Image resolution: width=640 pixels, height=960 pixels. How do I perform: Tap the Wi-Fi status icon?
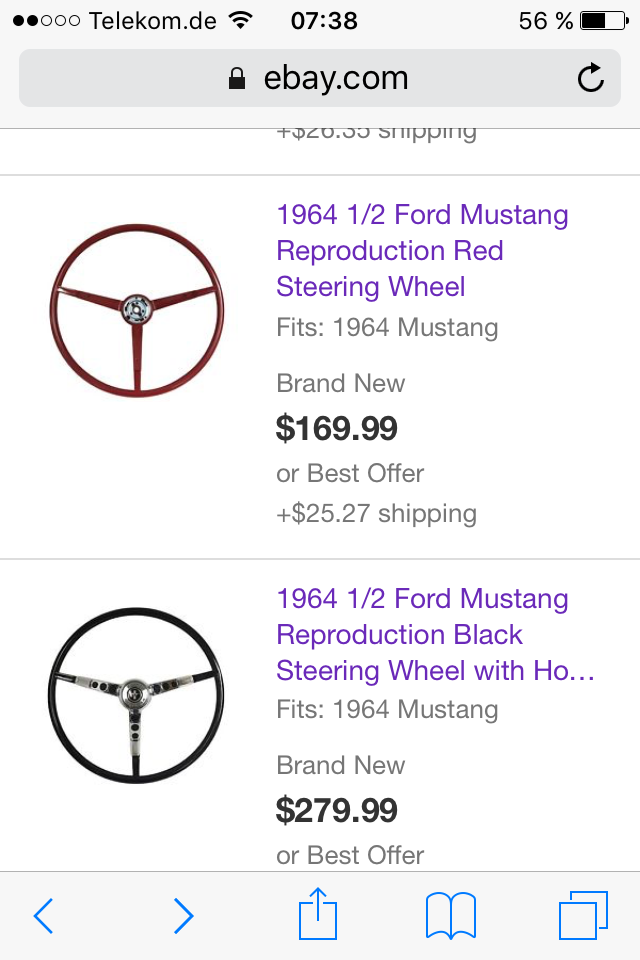tap(240, 20)
